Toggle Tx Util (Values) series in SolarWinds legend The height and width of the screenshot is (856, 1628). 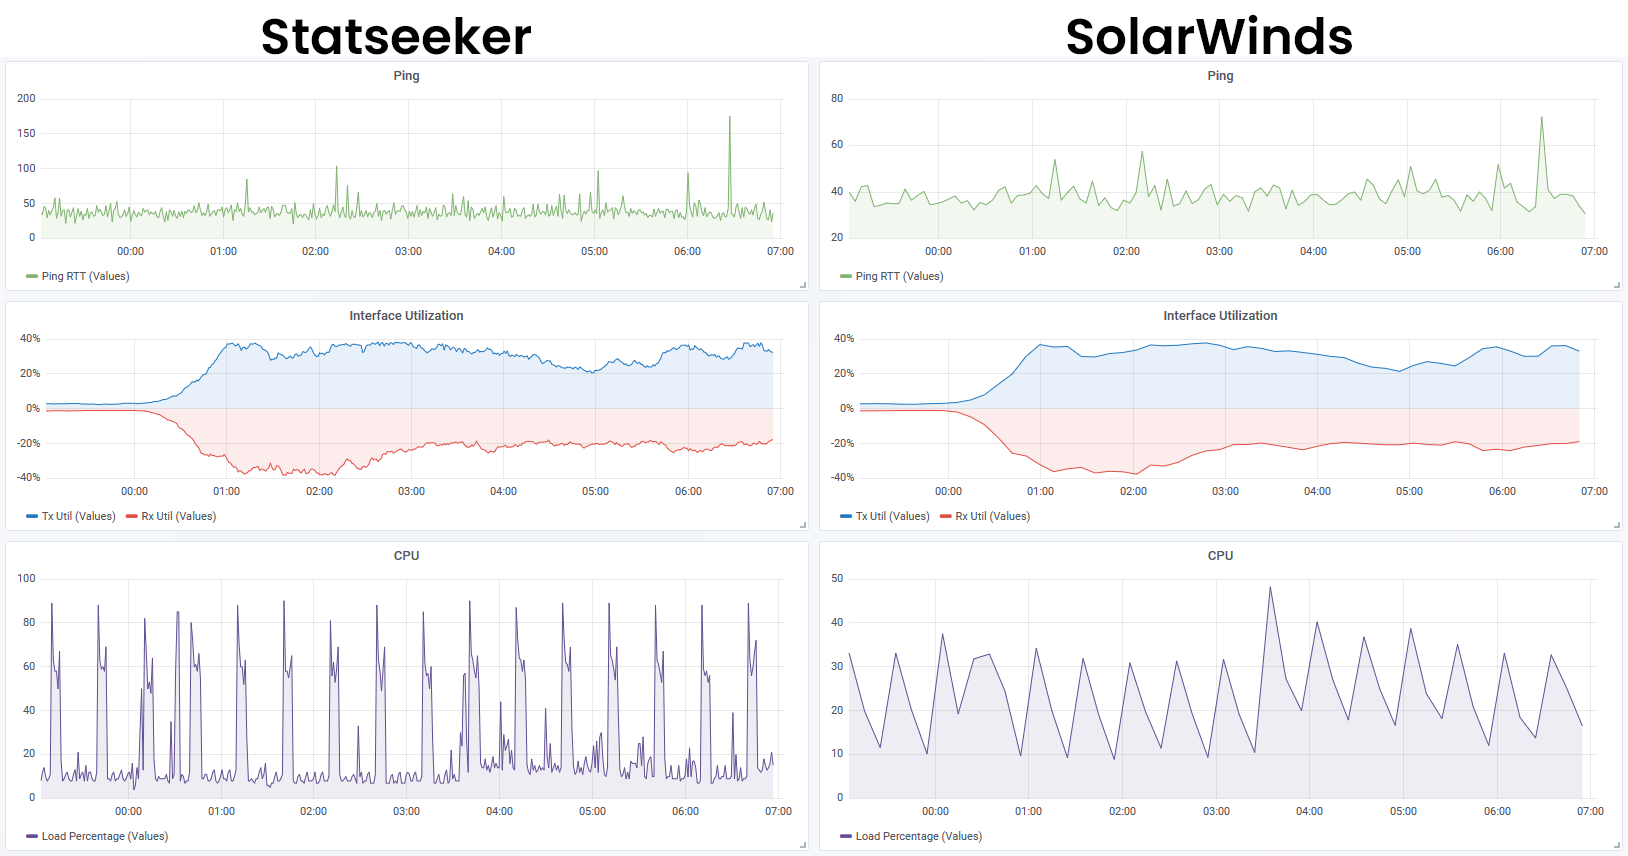[x=892, y=516]
